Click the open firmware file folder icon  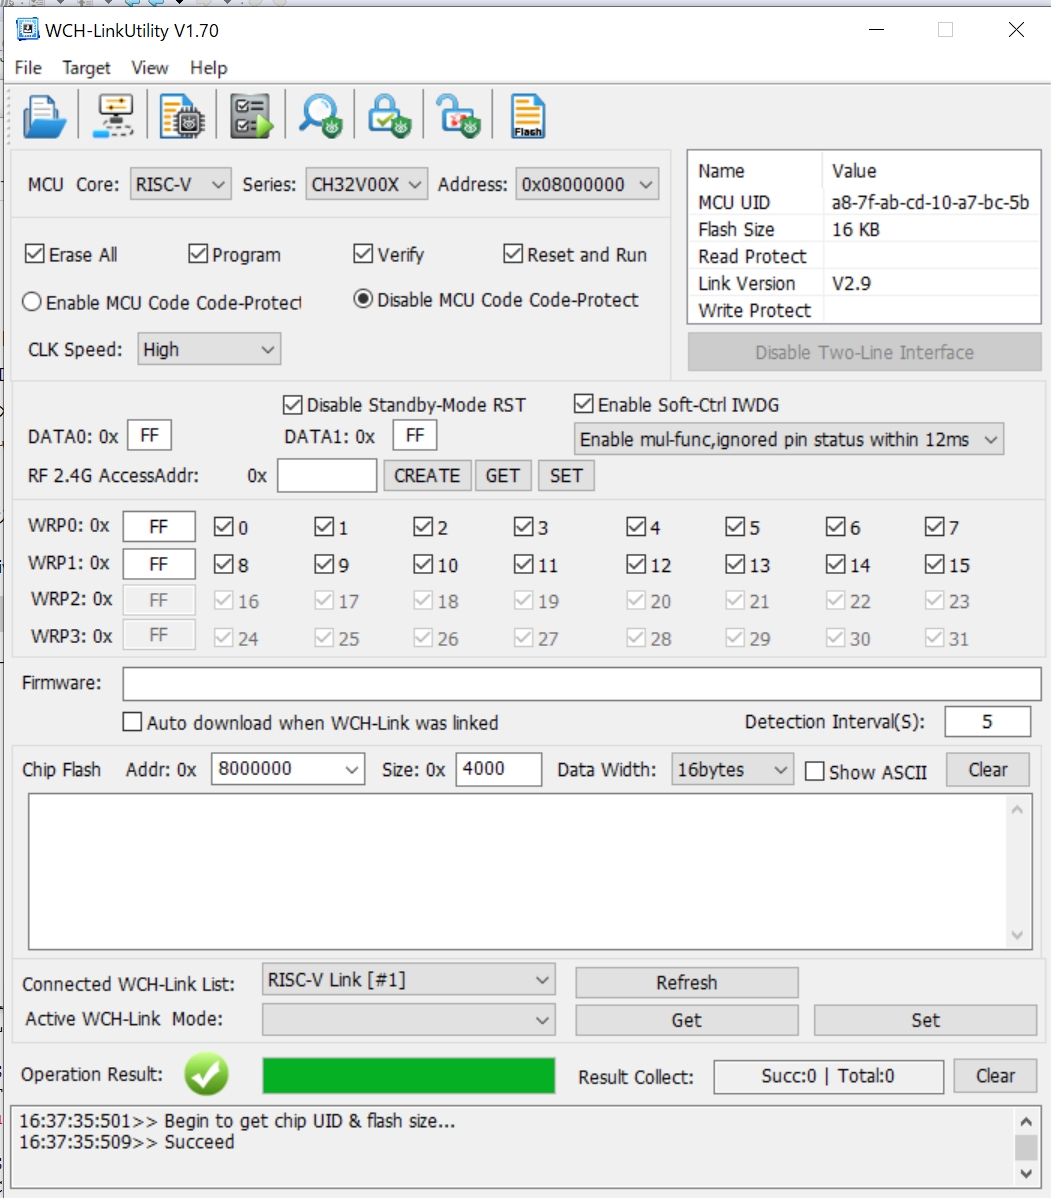click(44, 116)
